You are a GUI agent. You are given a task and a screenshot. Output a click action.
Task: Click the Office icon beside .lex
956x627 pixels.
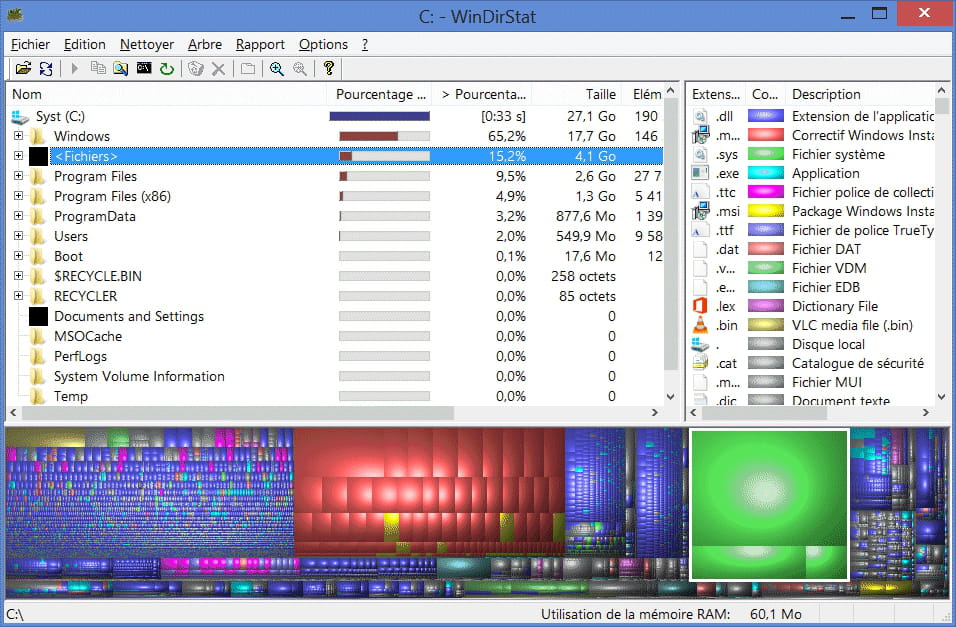point(700,306)
